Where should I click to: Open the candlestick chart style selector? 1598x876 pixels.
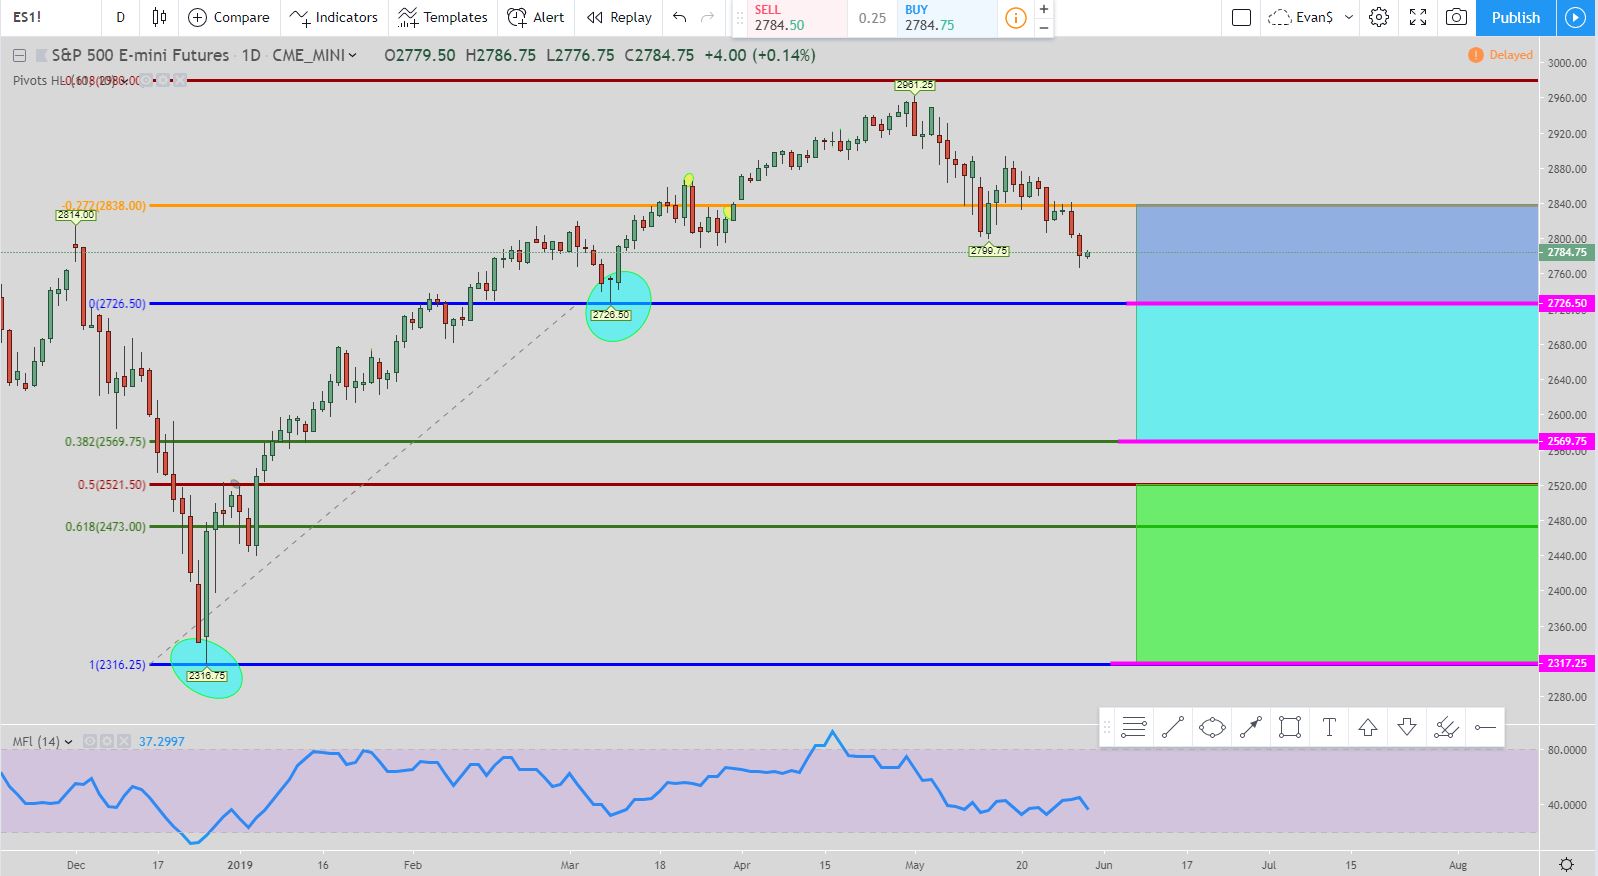pos(159,17)
